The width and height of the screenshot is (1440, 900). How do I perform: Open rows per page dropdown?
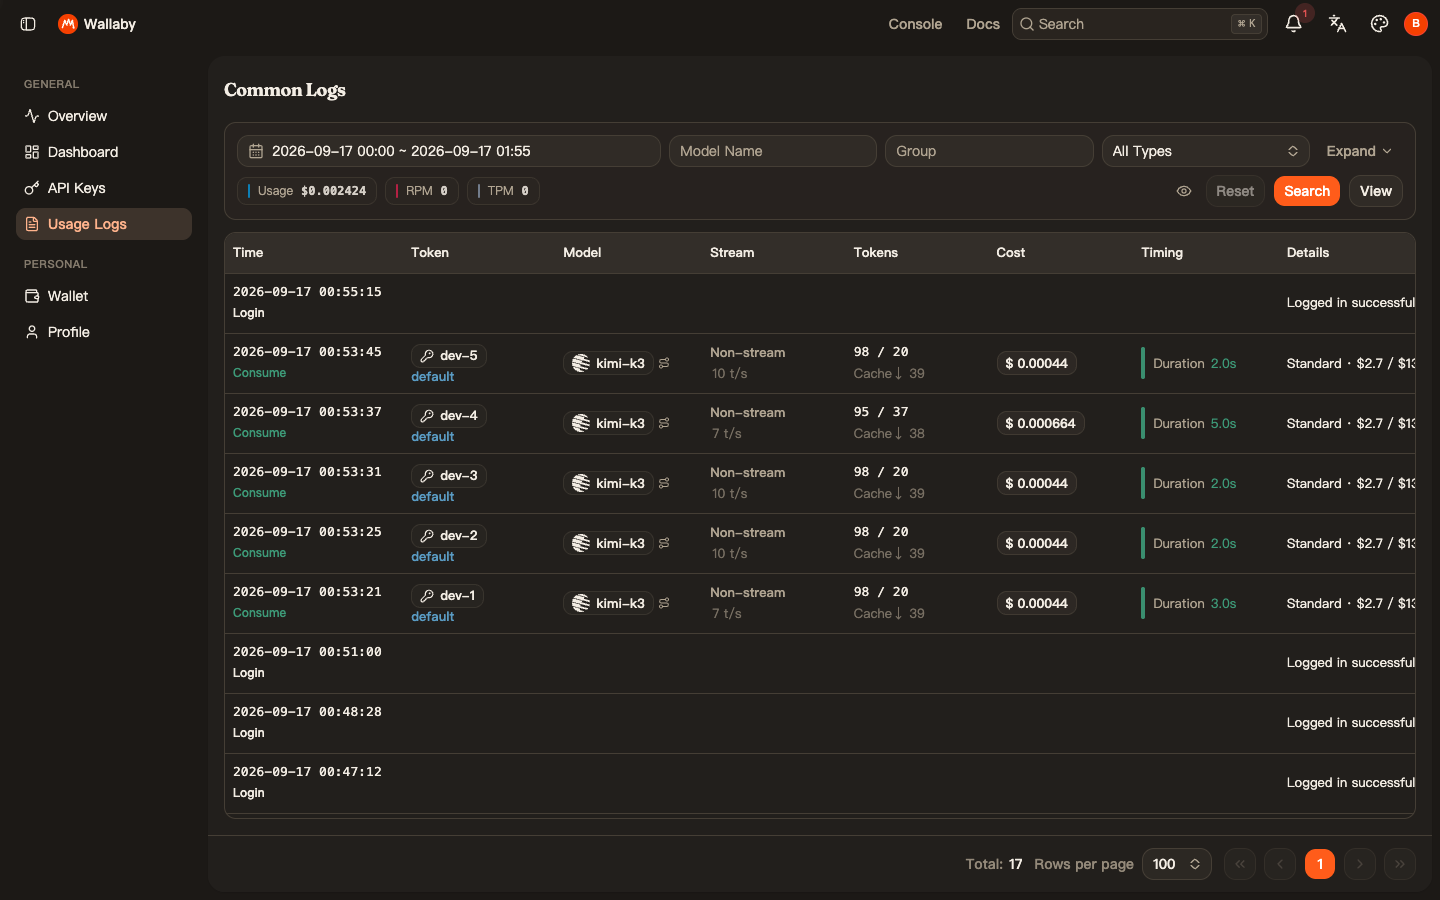(1176, 864)
